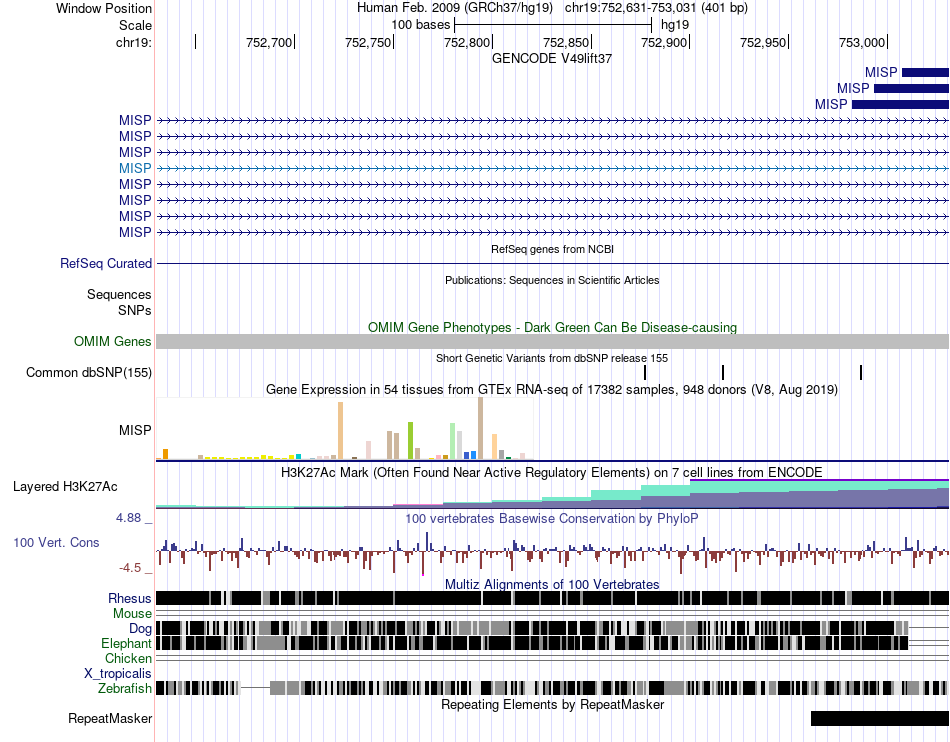
Task: Select dbSNP variant between 752,950 and 753,000
Action: pyautogui.click(x=861, y=373)
